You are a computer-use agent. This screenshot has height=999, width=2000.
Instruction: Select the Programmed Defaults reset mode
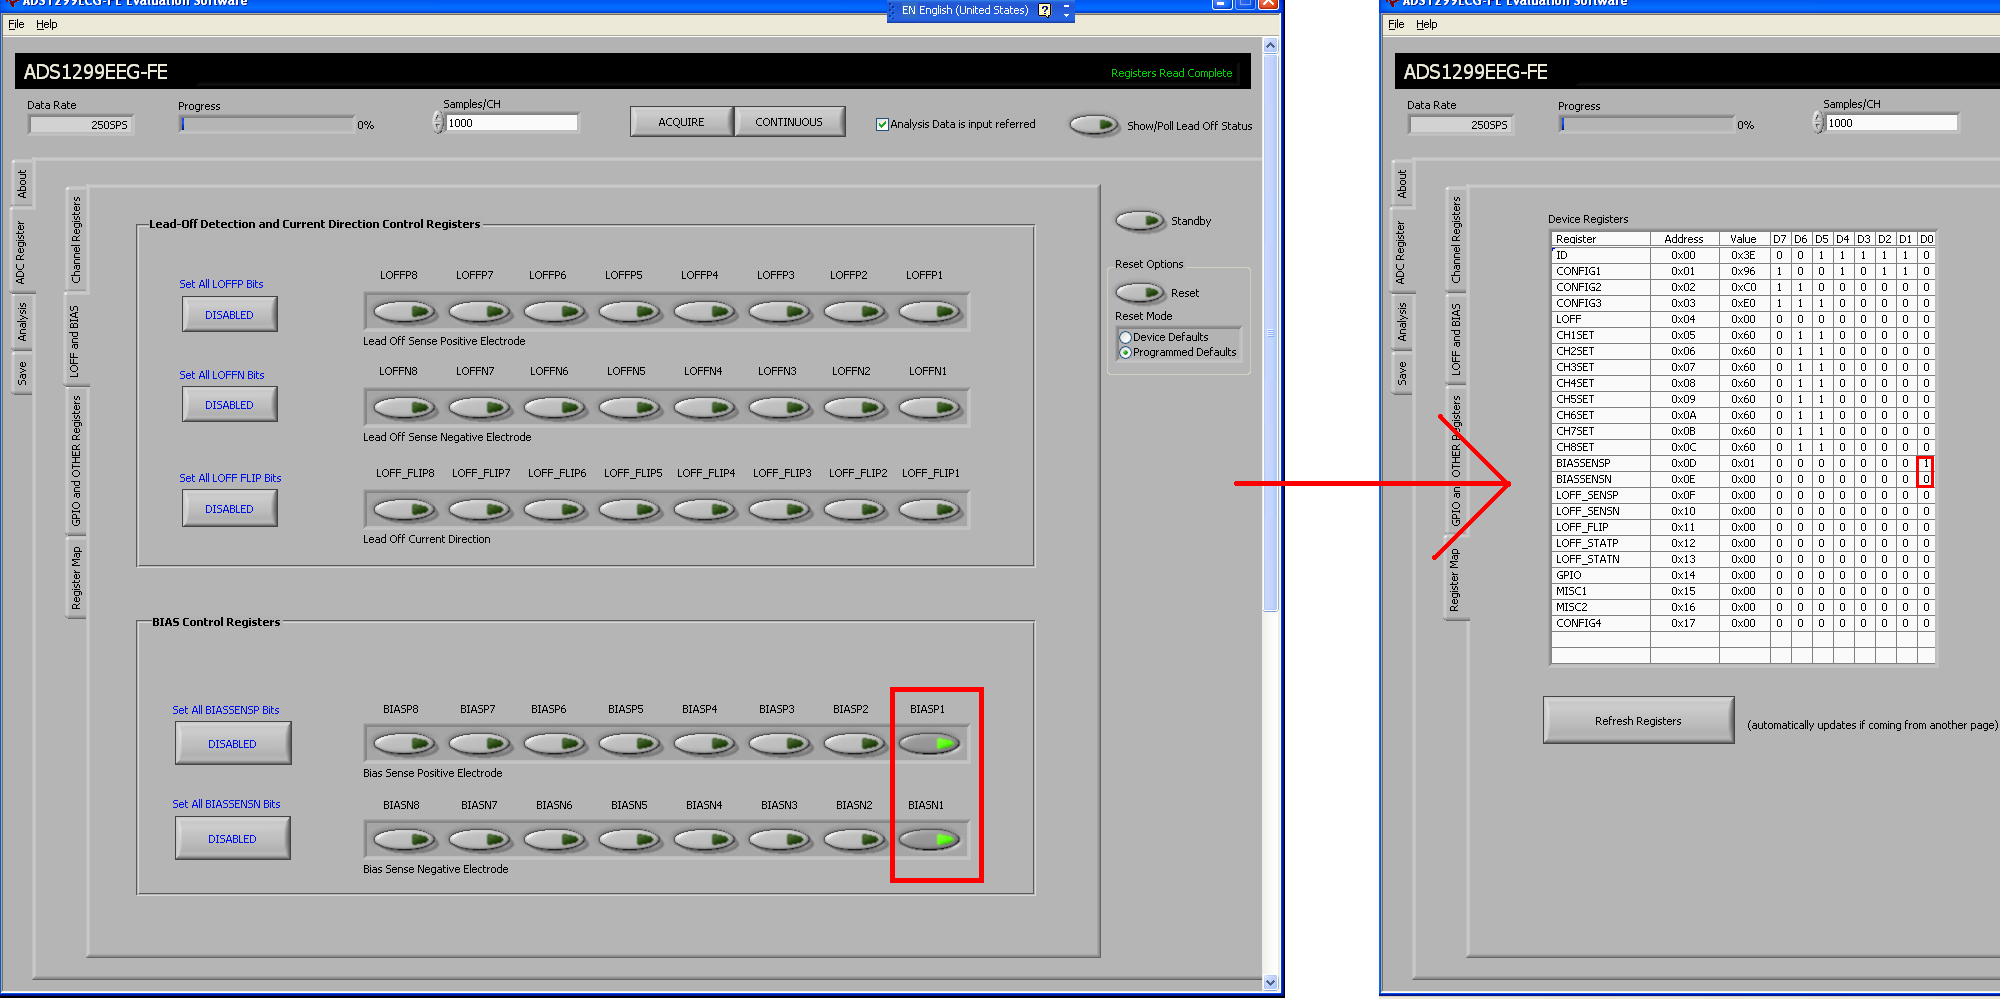pos(1126,353)
